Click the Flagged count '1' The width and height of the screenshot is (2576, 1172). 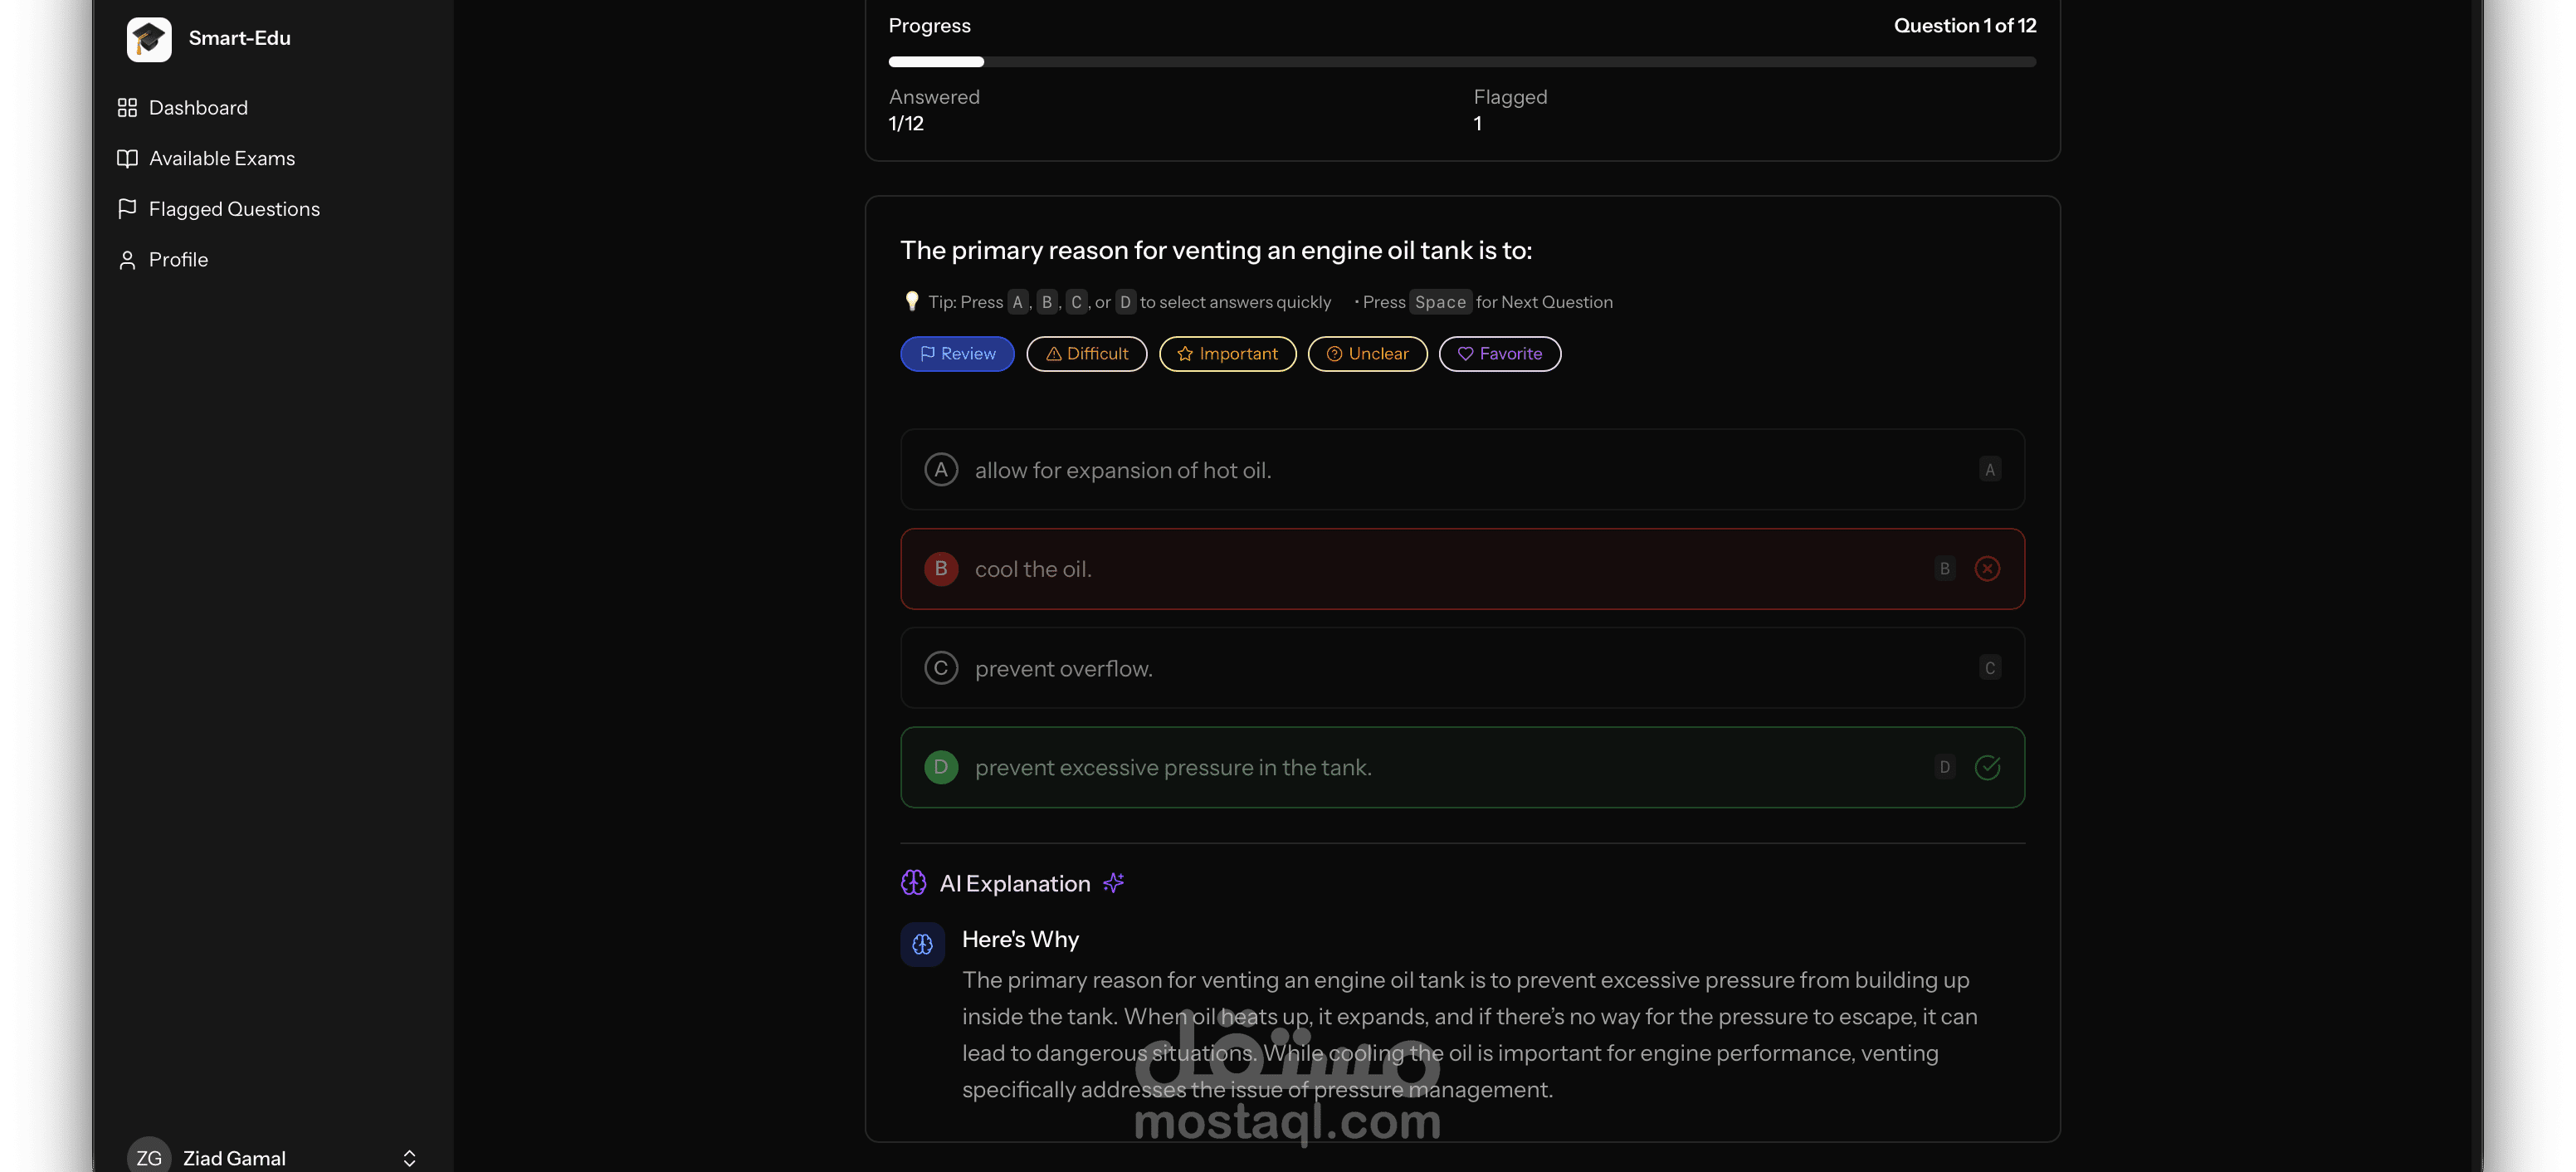point(1477,123)
